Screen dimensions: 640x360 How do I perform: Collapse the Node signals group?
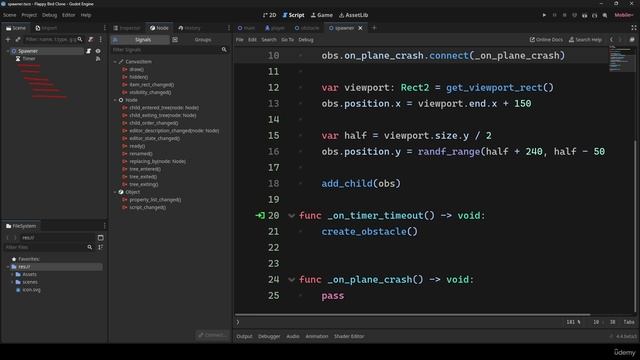pos(115,100)
